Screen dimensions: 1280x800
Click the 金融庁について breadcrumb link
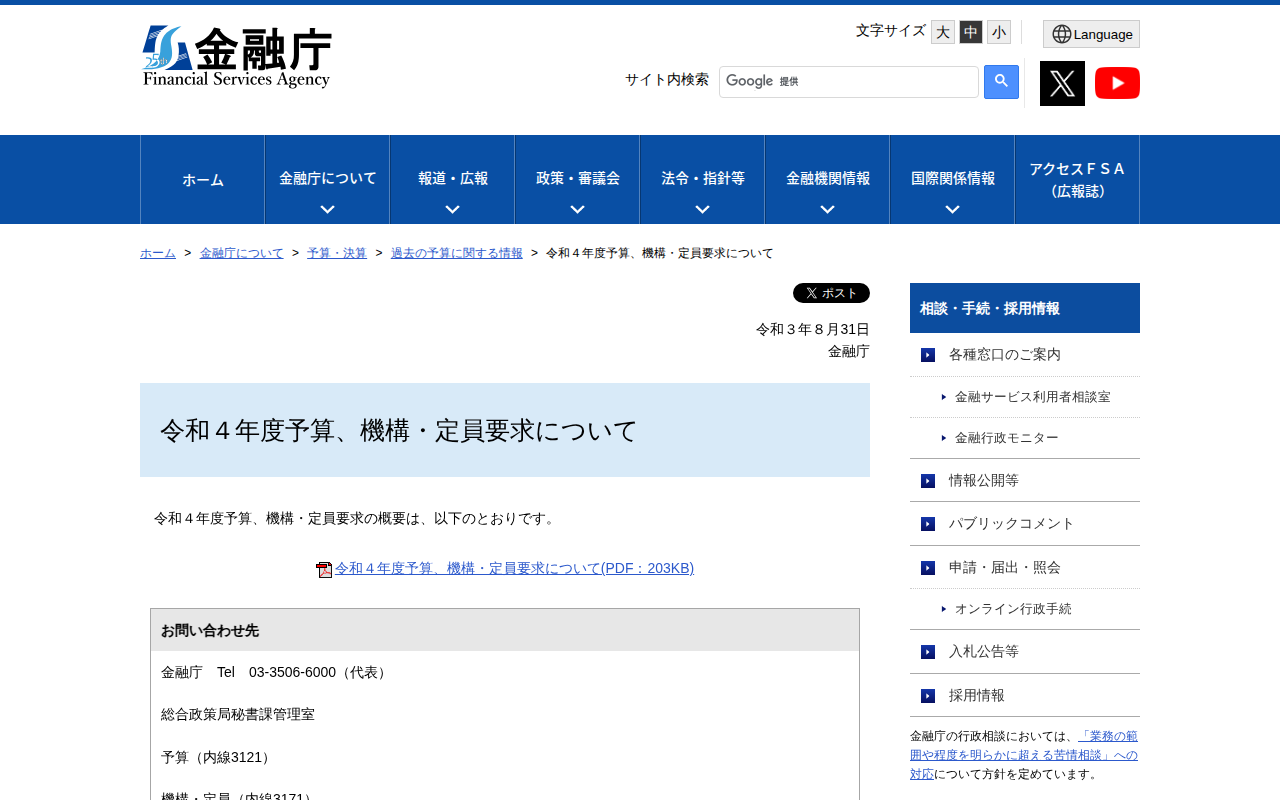click(x=242, y=253)
